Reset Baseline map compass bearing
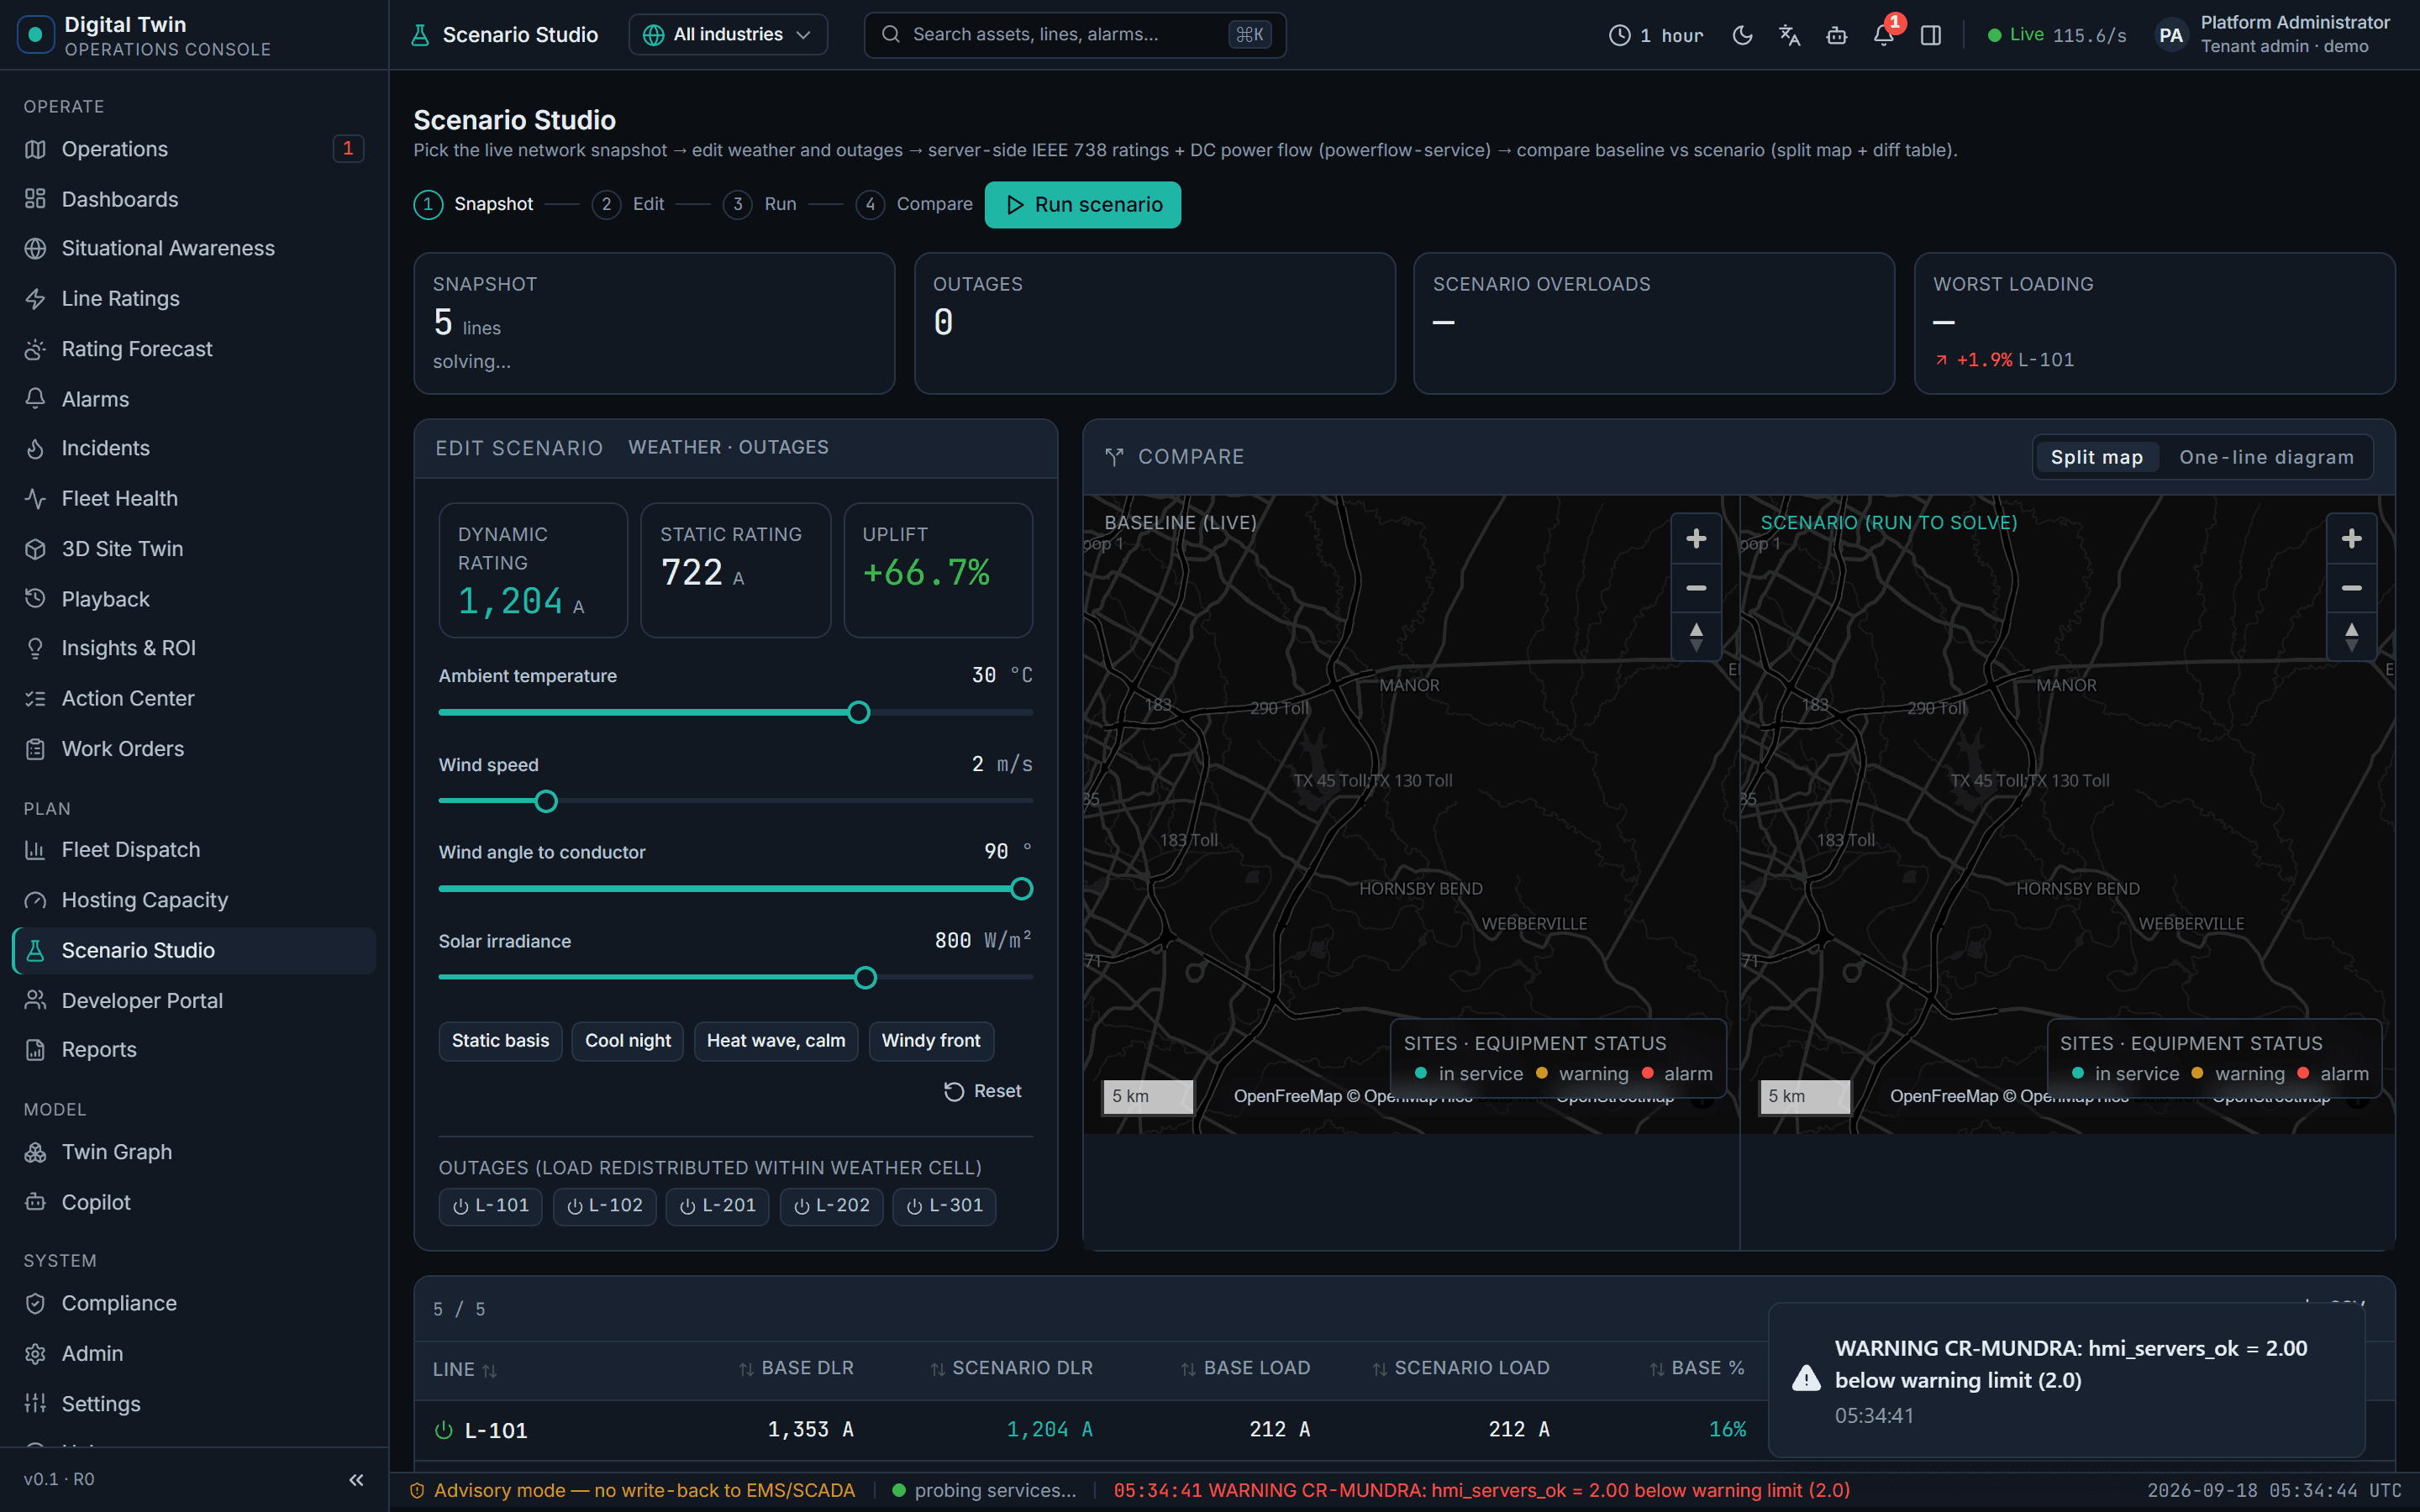The height and width of the screenshot is (1512, 2420). [x=1696, y=636]
